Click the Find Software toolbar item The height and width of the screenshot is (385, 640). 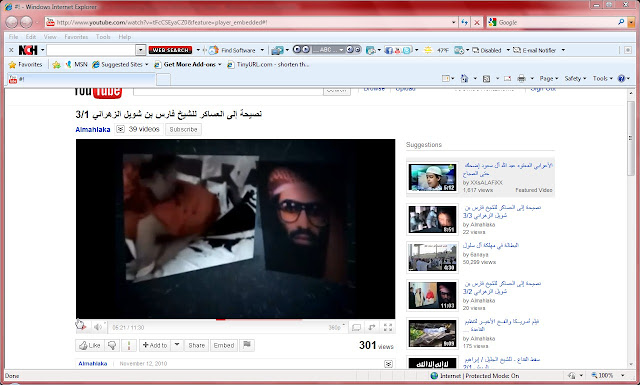(233, 50)
